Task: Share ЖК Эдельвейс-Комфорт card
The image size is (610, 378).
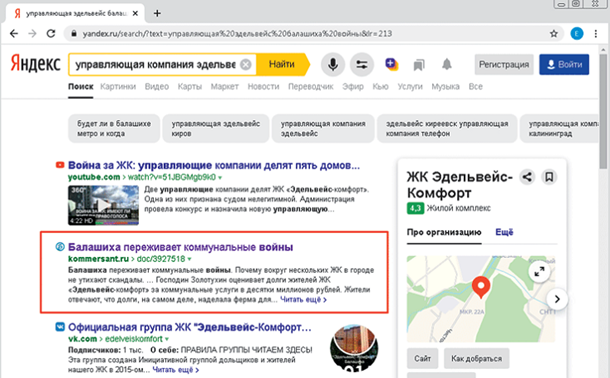Action: click(x=527, y=177)
